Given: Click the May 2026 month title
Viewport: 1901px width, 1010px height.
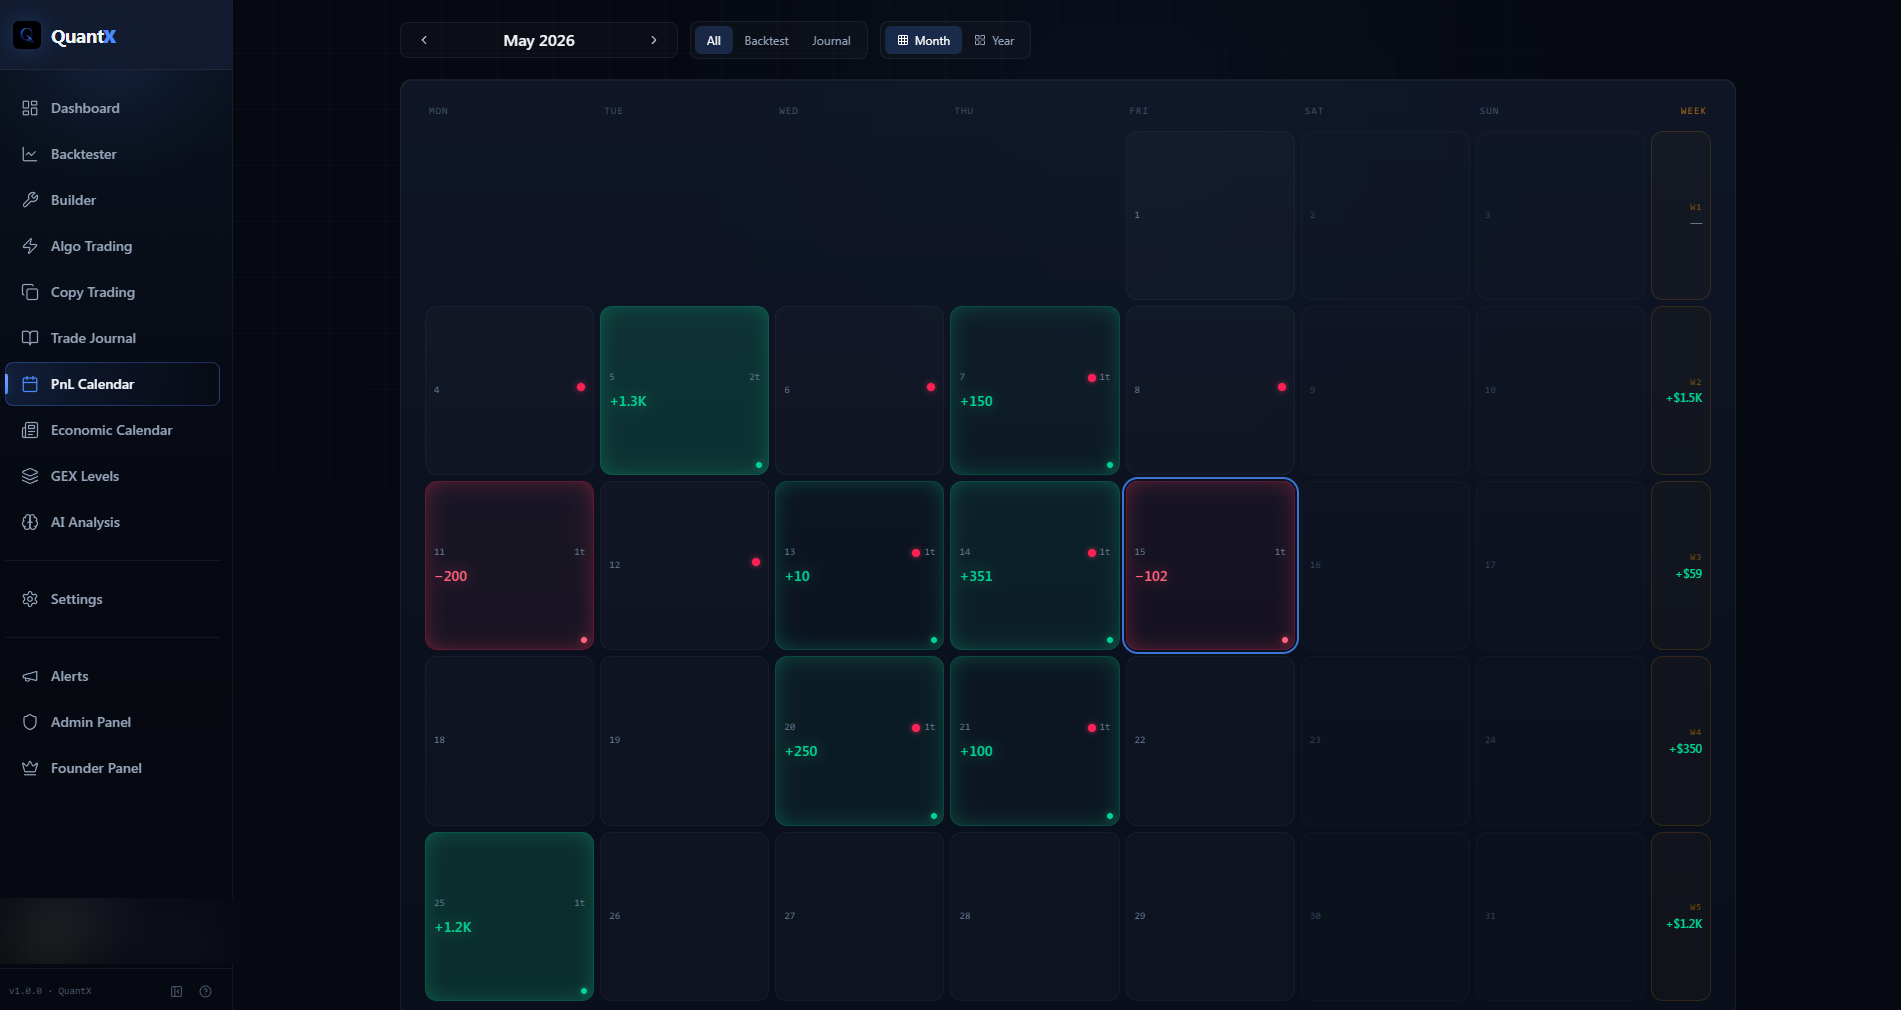Looking at the screenshot, I should point(539,40).
